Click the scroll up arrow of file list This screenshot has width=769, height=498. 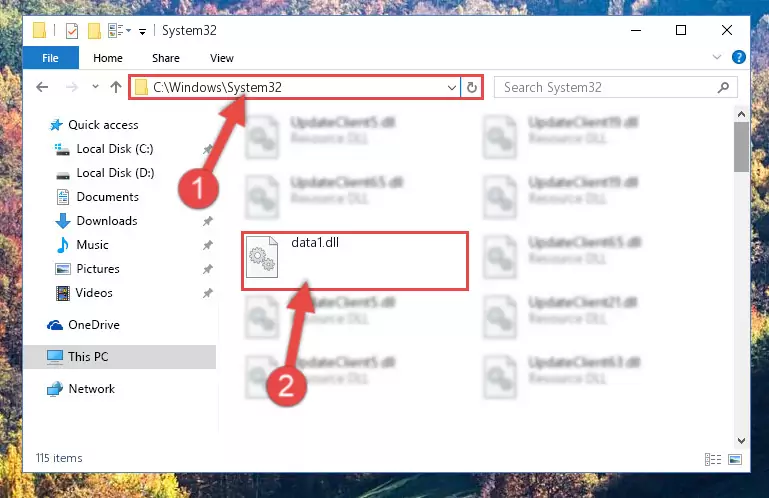741,114
